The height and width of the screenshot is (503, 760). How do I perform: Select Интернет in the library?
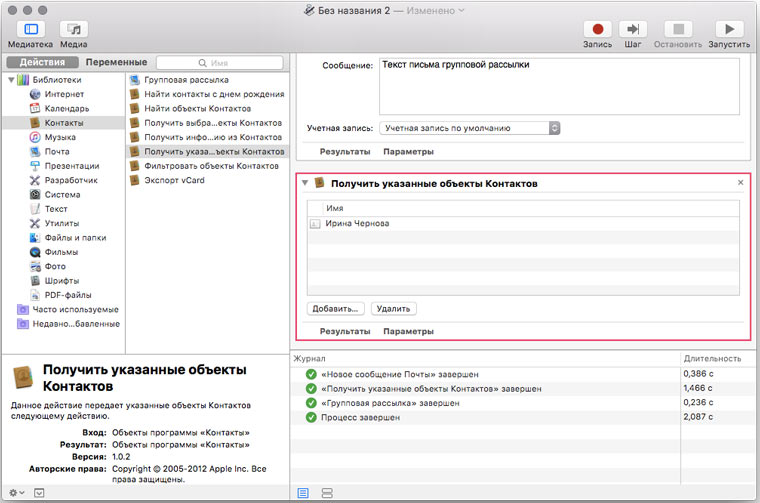pos(64,94)
